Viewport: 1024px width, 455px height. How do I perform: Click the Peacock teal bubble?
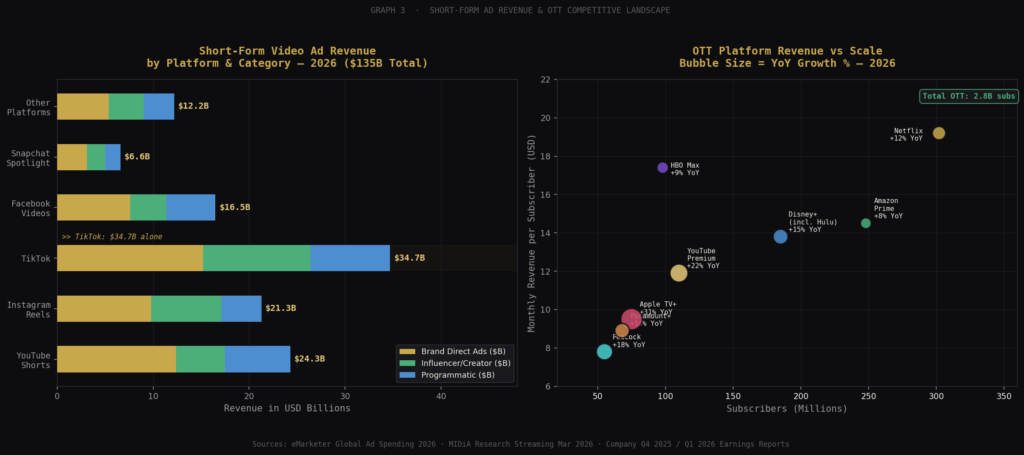coord(604,351)
